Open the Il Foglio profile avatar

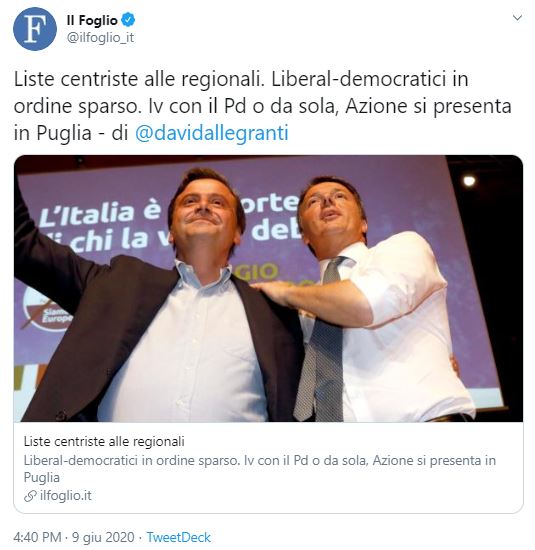coord(35,29)
